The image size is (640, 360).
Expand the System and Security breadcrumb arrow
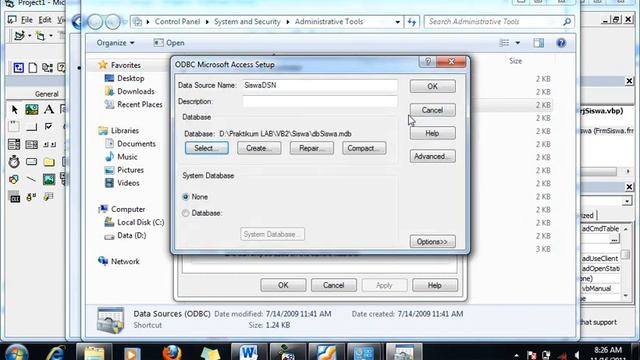[287, 22]
